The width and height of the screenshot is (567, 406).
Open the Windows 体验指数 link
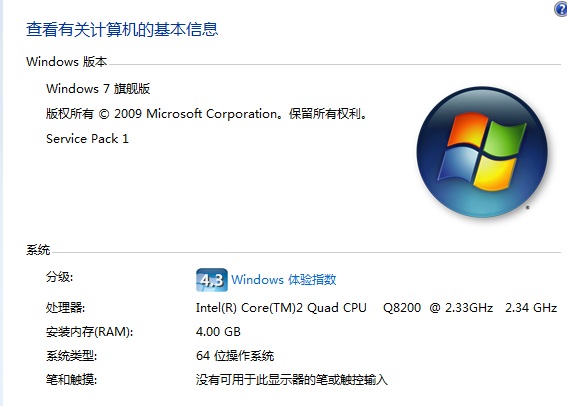284,279
